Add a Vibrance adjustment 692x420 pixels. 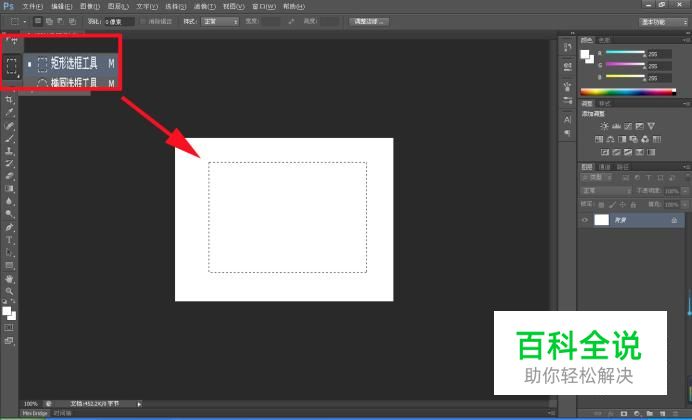pos(651,126)
